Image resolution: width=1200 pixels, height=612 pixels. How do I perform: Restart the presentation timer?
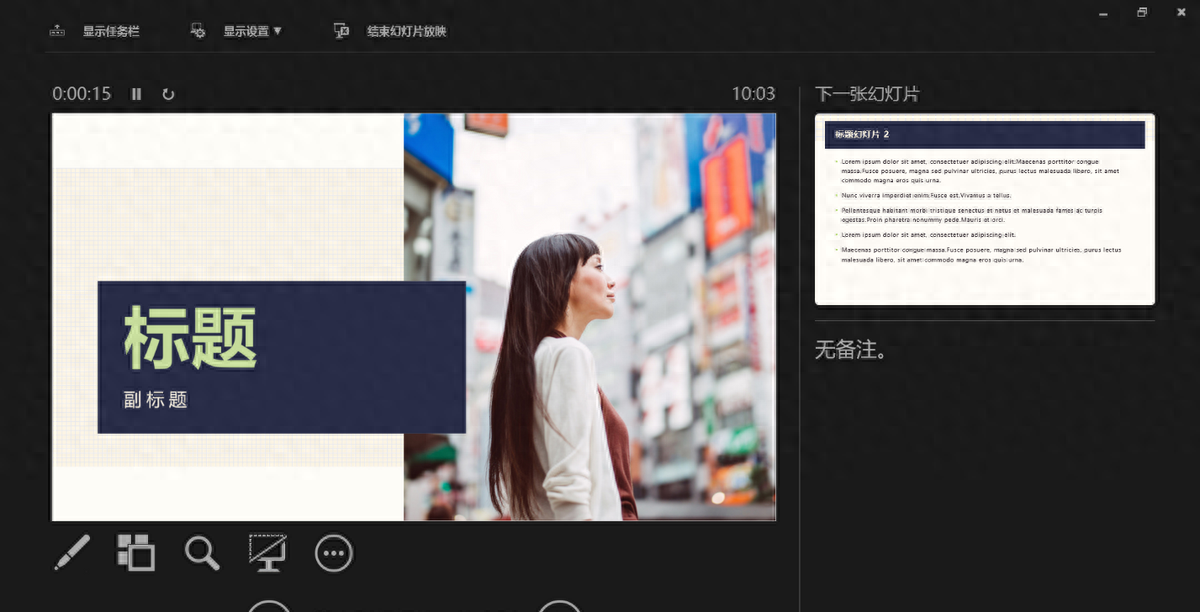(168, 94)
